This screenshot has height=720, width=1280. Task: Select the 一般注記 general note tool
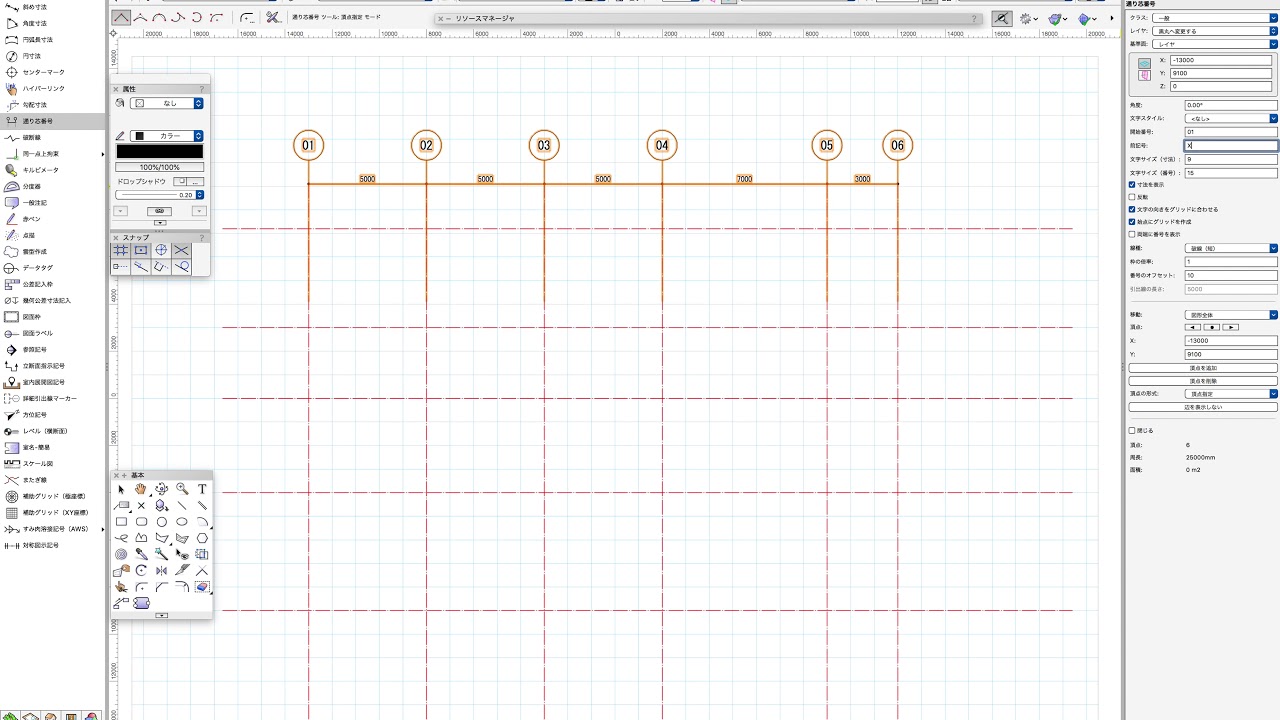click(52, 202)
